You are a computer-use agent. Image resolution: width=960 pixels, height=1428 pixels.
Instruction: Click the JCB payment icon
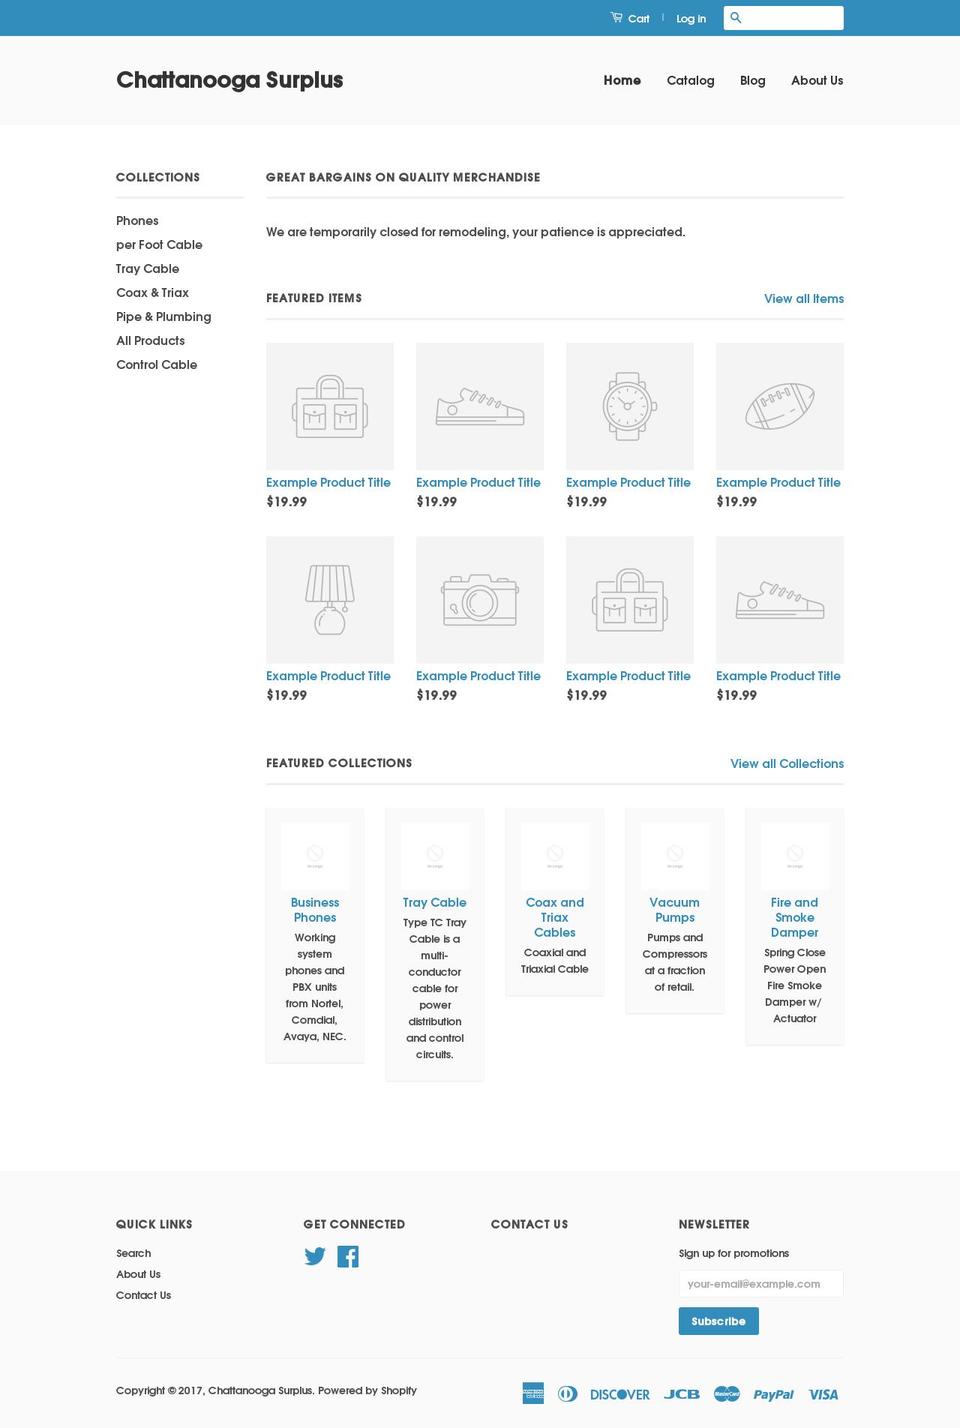[681, 1393]
